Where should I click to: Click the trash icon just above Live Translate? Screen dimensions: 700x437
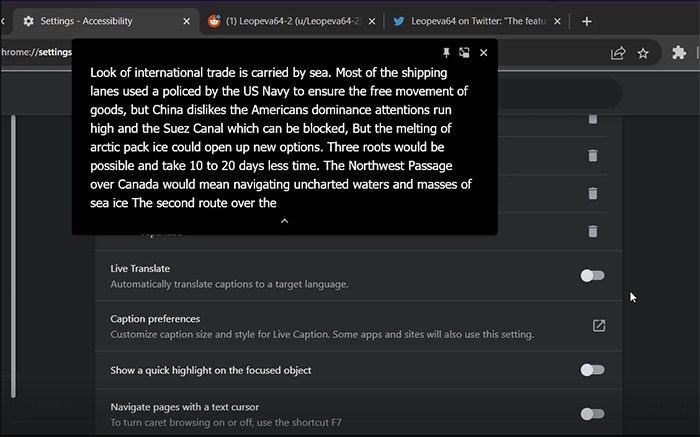click(x=592, y=231)
